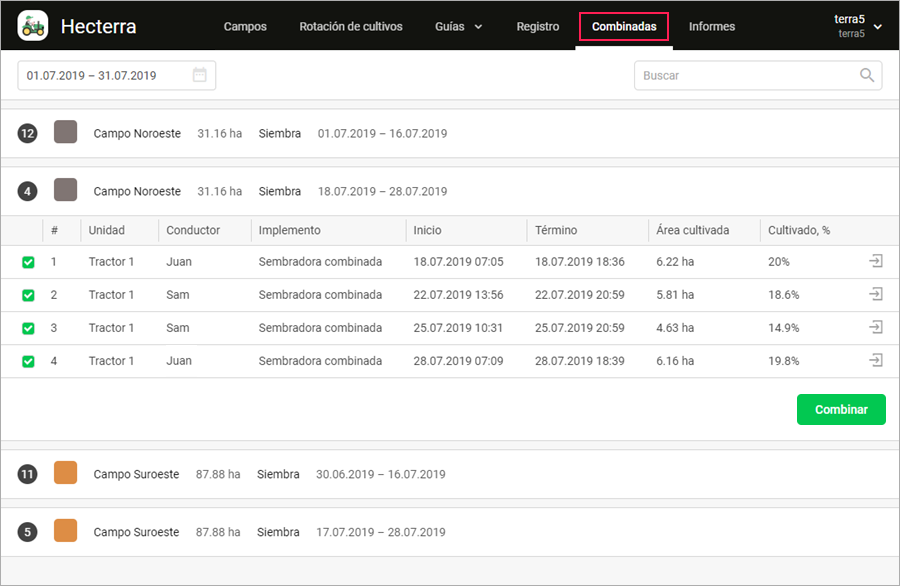Deselect the checkbox for the 28.07.2019 row

[x=28, y=361]
